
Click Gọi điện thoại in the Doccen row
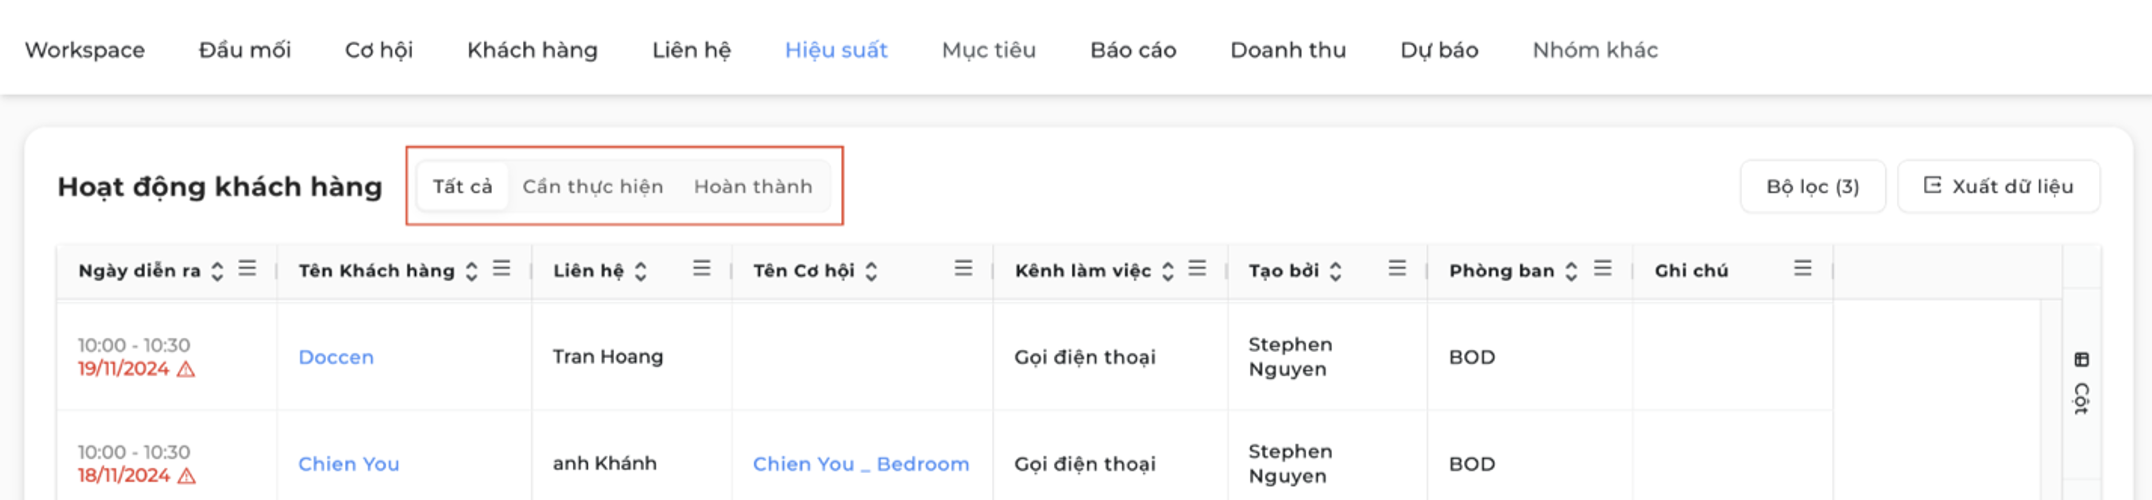pyautogui.click(x=1085, y=357)
